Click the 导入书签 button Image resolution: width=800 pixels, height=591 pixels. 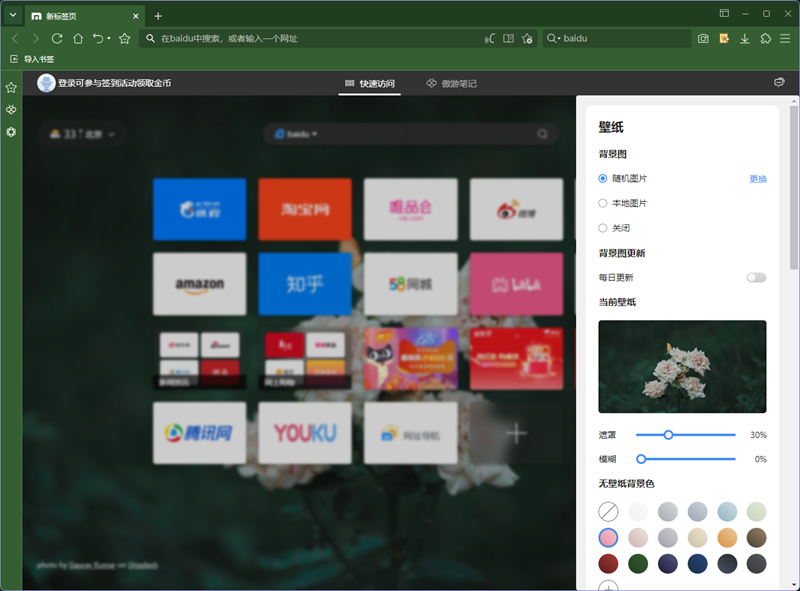coord(34,59)
